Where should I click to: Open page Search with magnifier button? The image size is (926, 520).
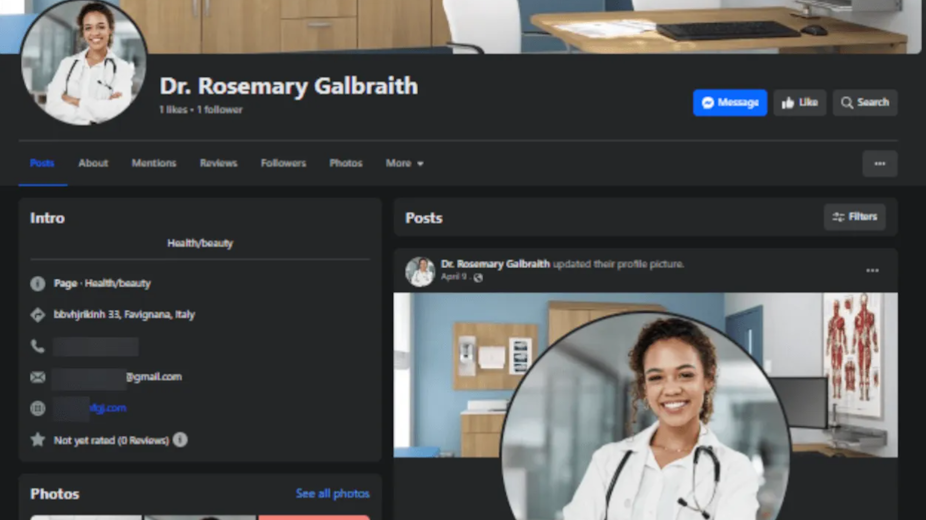click(865, 103)
